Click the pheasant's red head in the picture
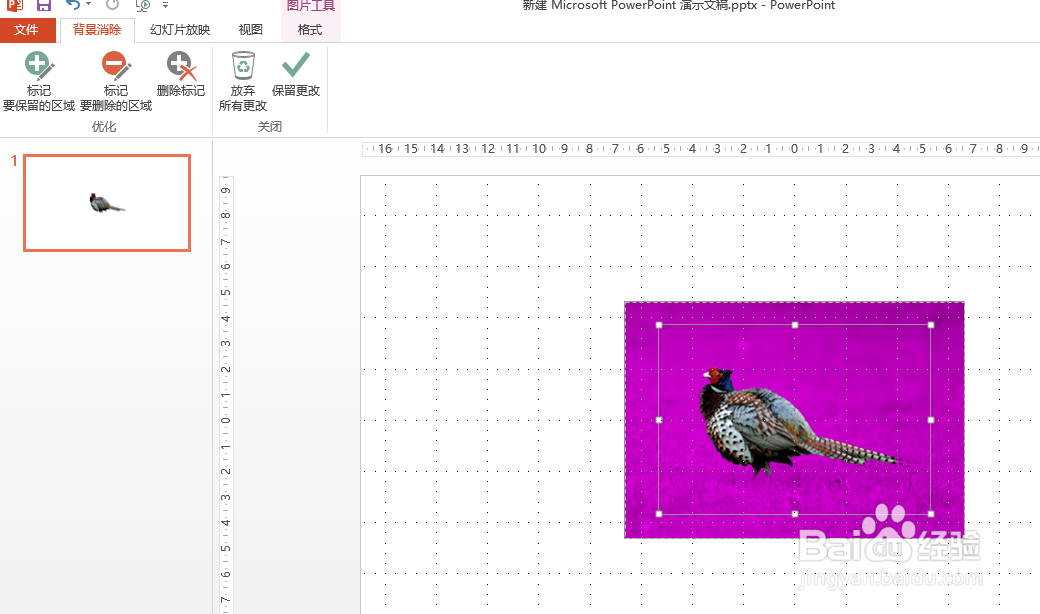The width and height of the screenshot is (1040, 614). 715,376
